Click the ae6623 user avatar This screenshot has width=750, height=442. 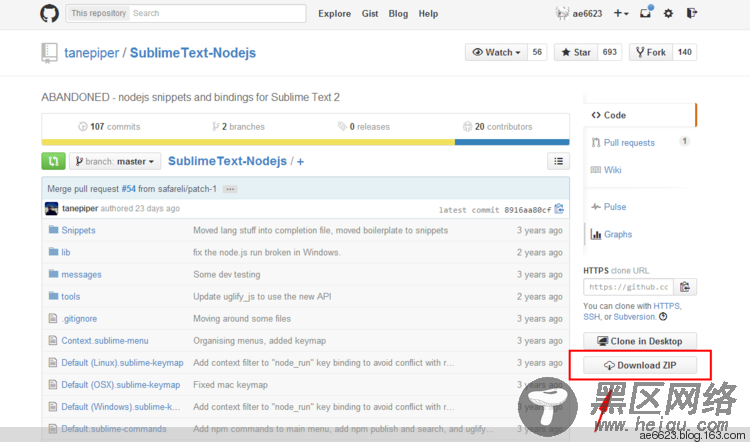[562, 13]
